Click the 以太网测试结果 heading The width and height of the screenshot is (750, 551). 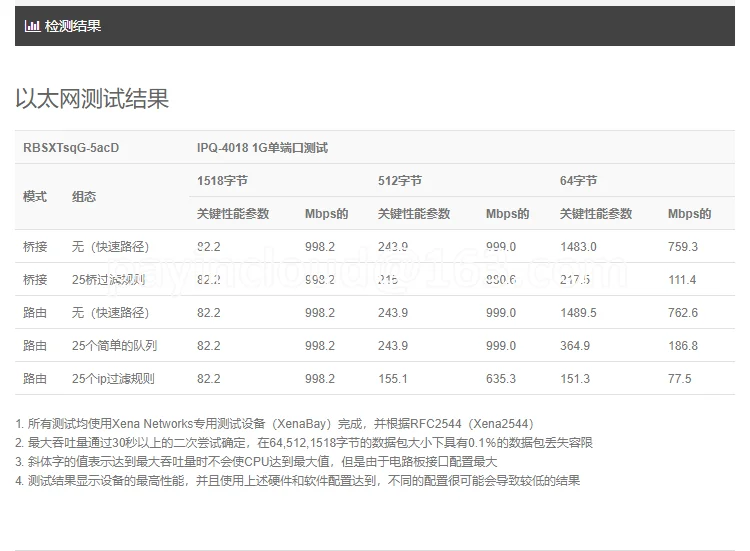(x=92, y=99)
